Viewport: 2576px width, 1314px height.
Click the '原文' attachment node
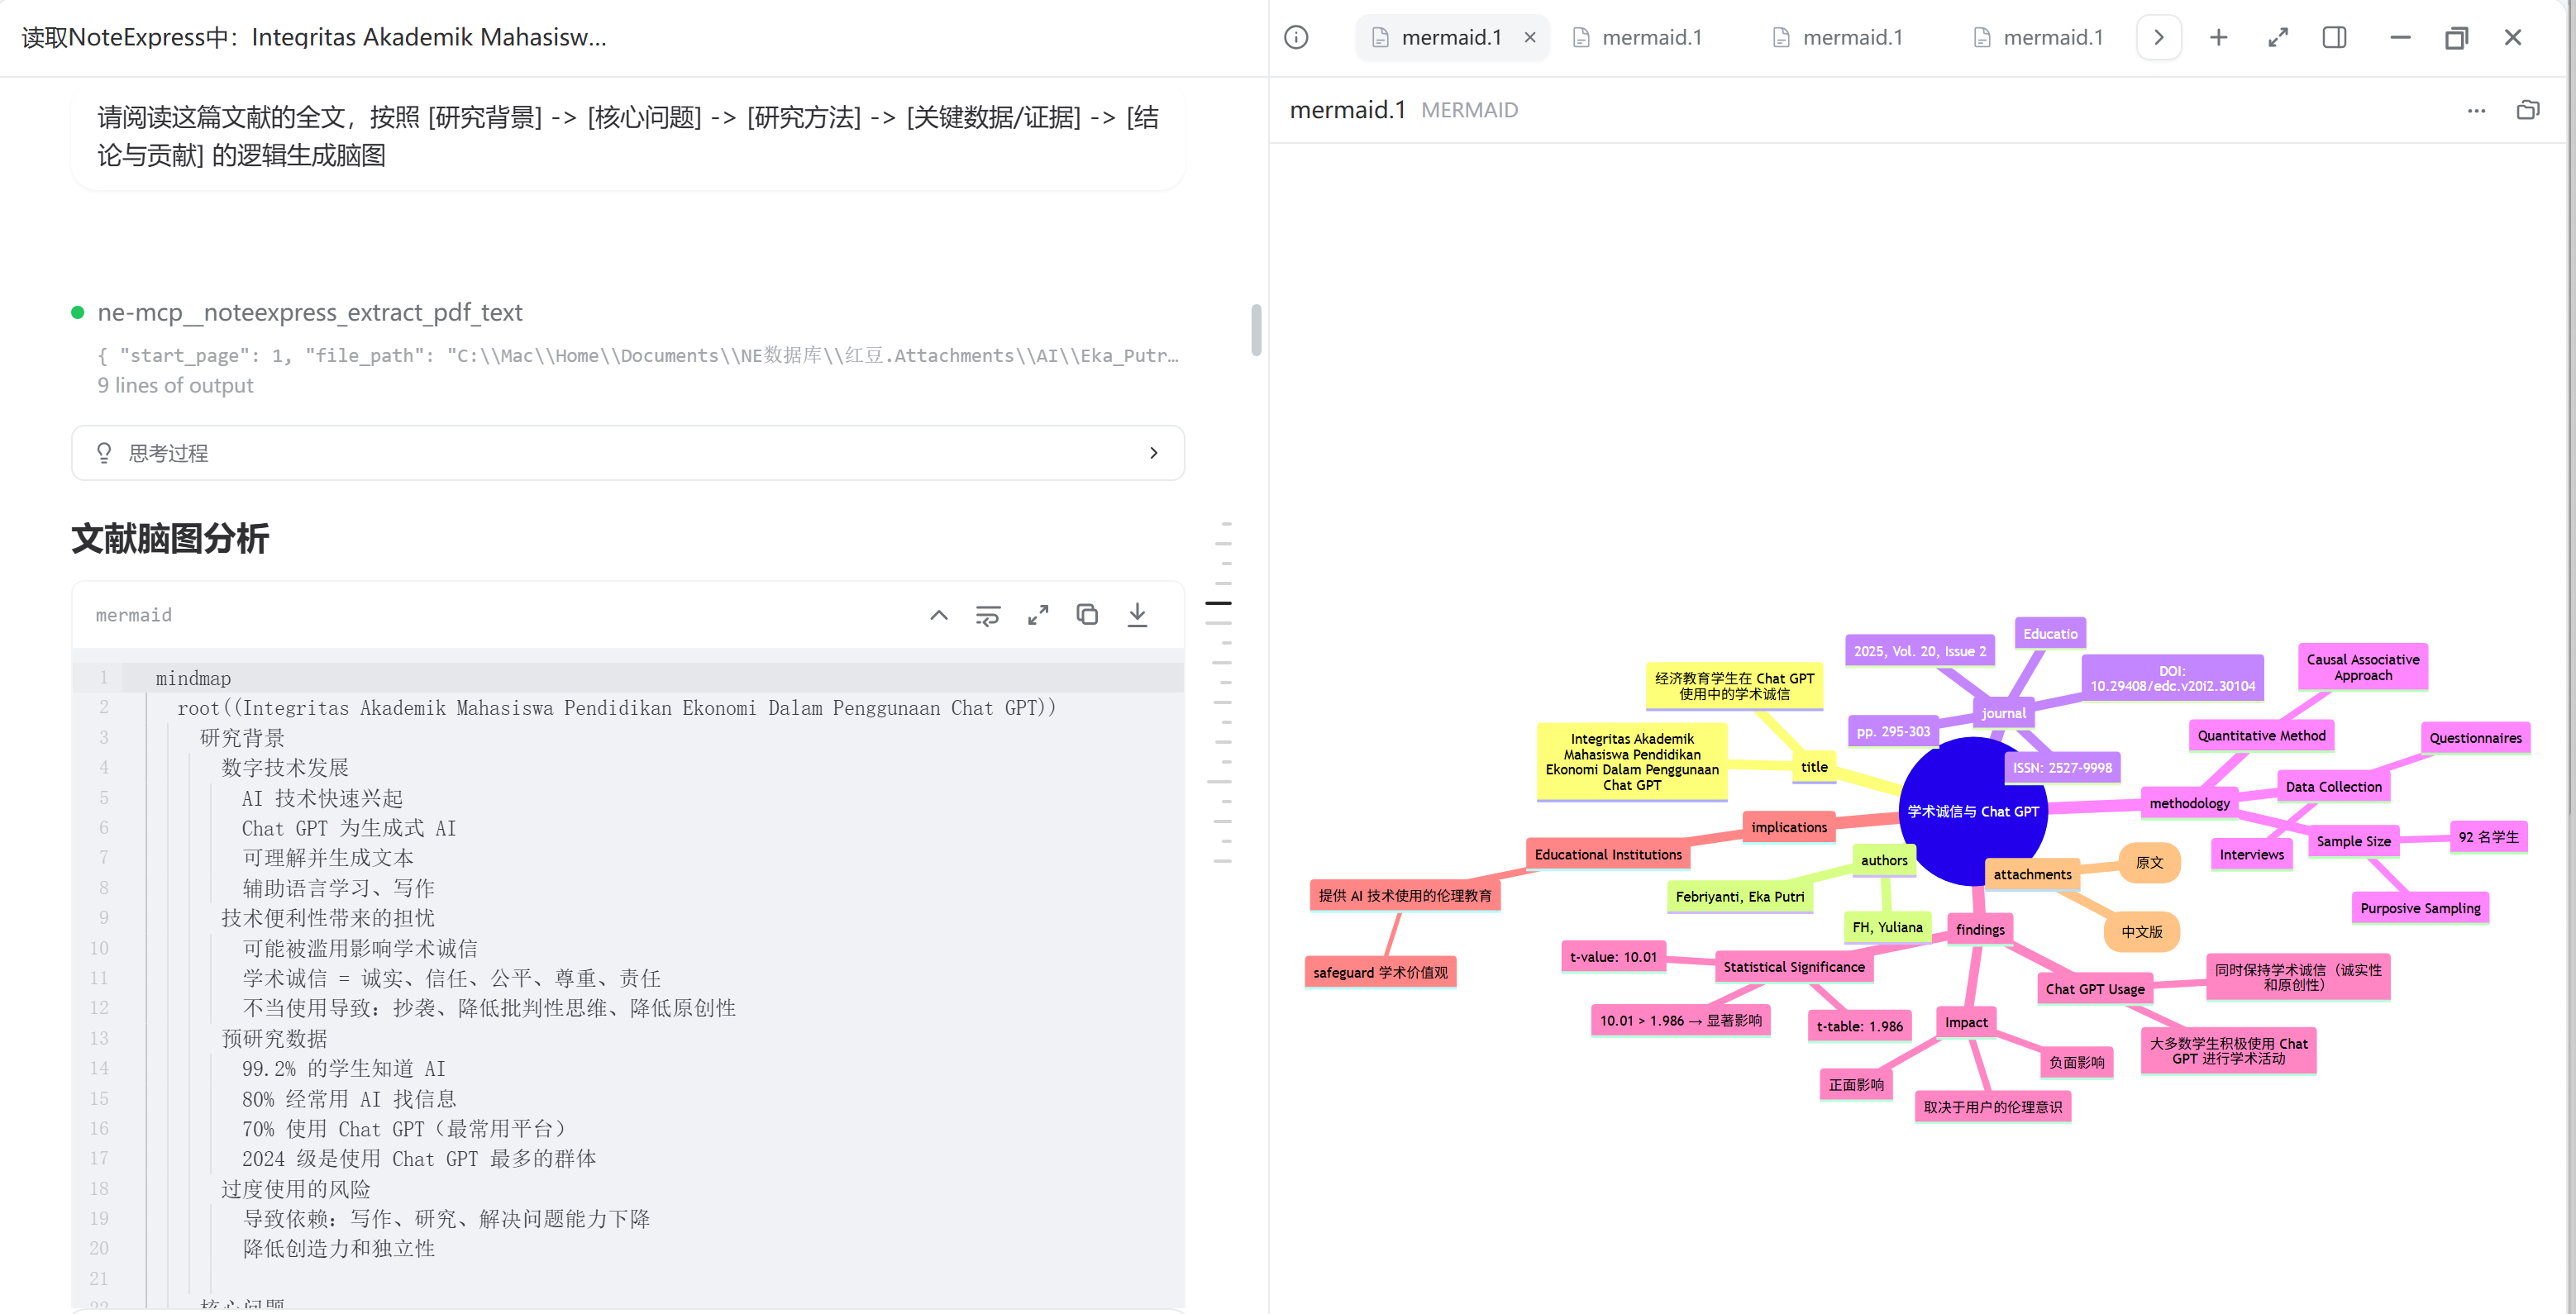(2149, 862)
